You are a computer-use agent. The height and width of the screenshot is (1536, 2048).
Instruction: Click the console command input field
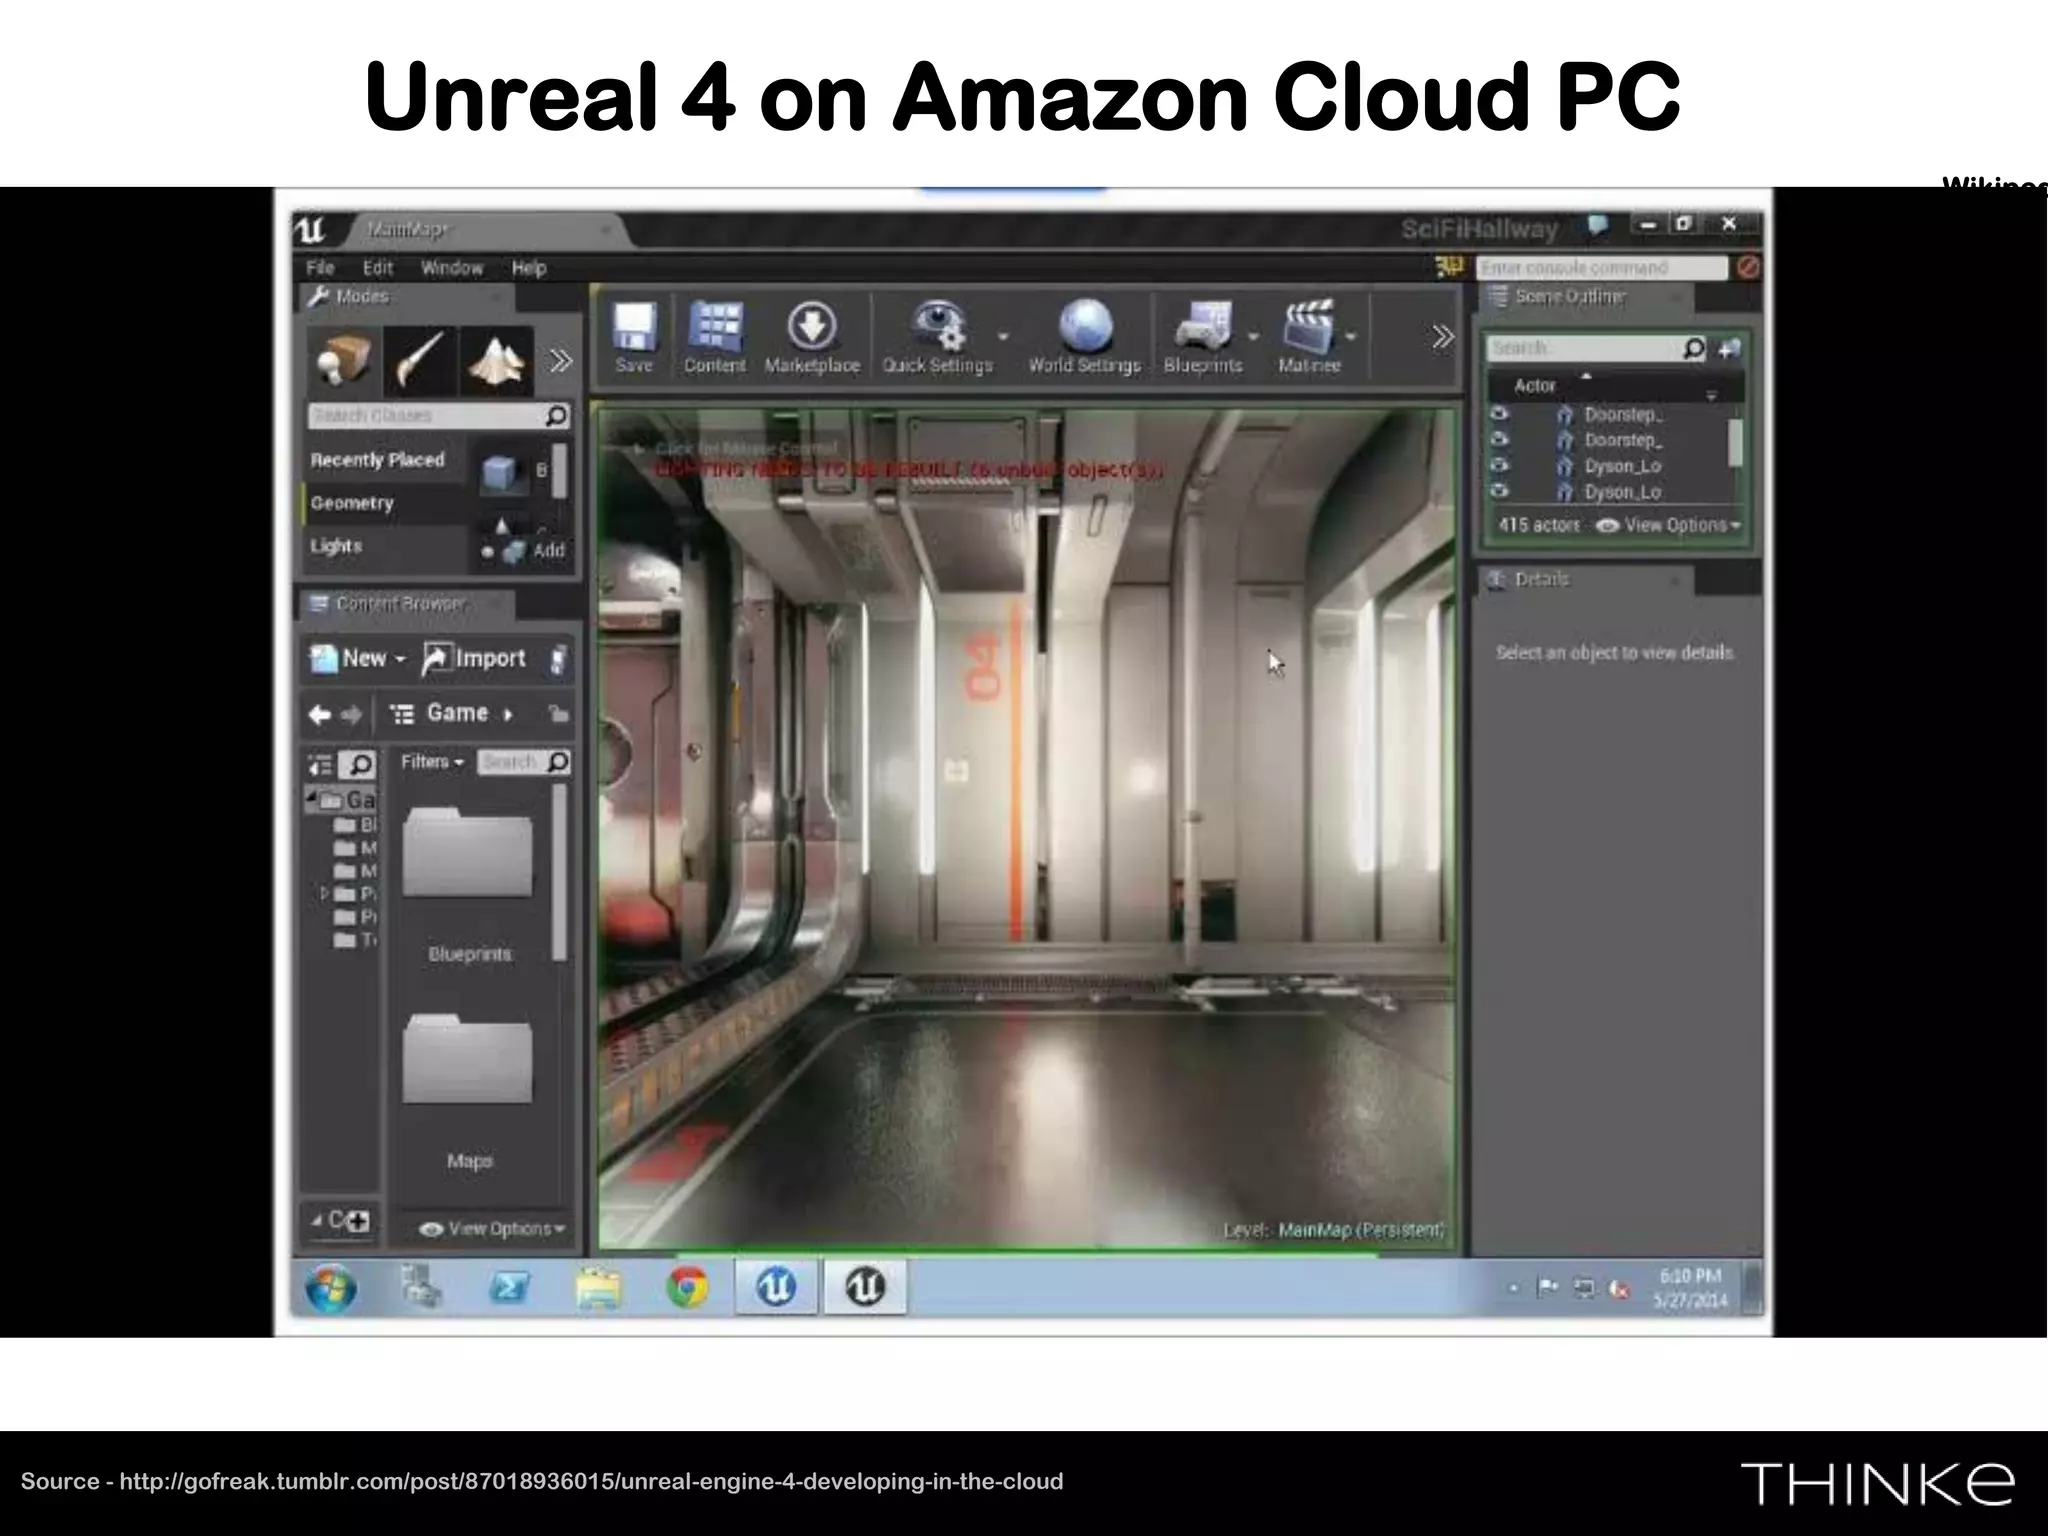(1602, 268)
